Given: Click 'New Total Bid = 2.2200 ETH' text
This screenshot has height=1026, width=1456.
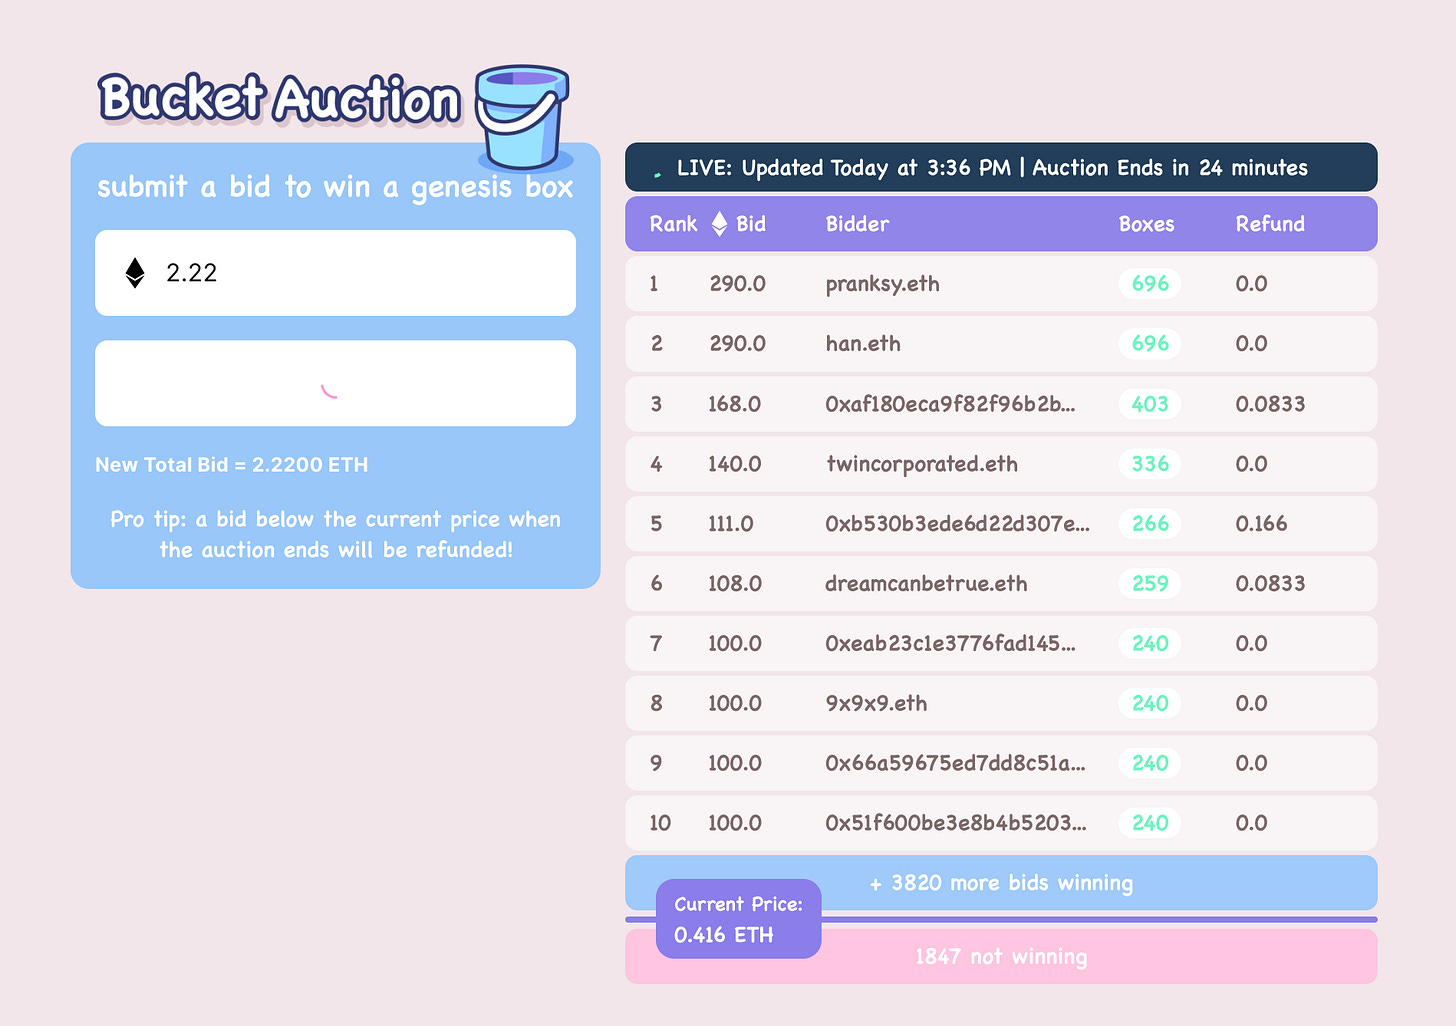Looking at the screenshot, I should (231, 465).
